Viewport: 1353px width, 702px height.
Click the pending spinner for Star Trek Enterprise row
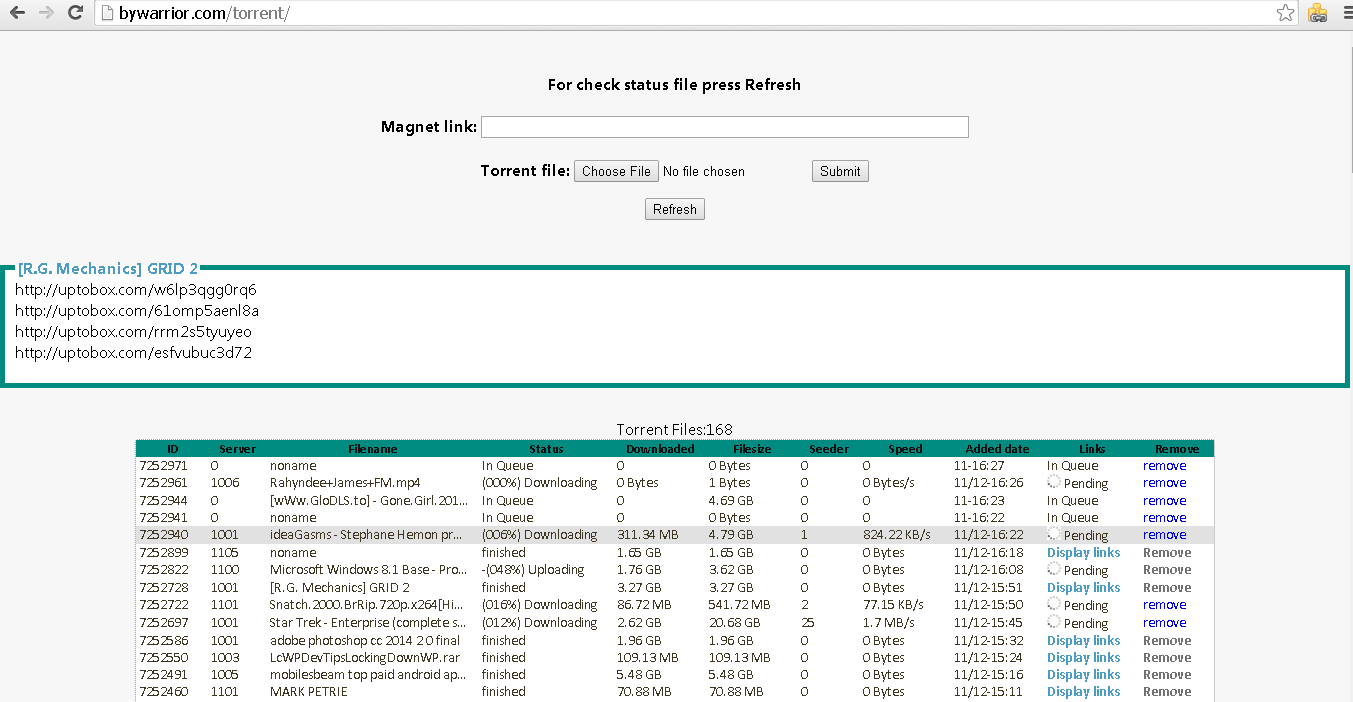tap(1054, 622)
